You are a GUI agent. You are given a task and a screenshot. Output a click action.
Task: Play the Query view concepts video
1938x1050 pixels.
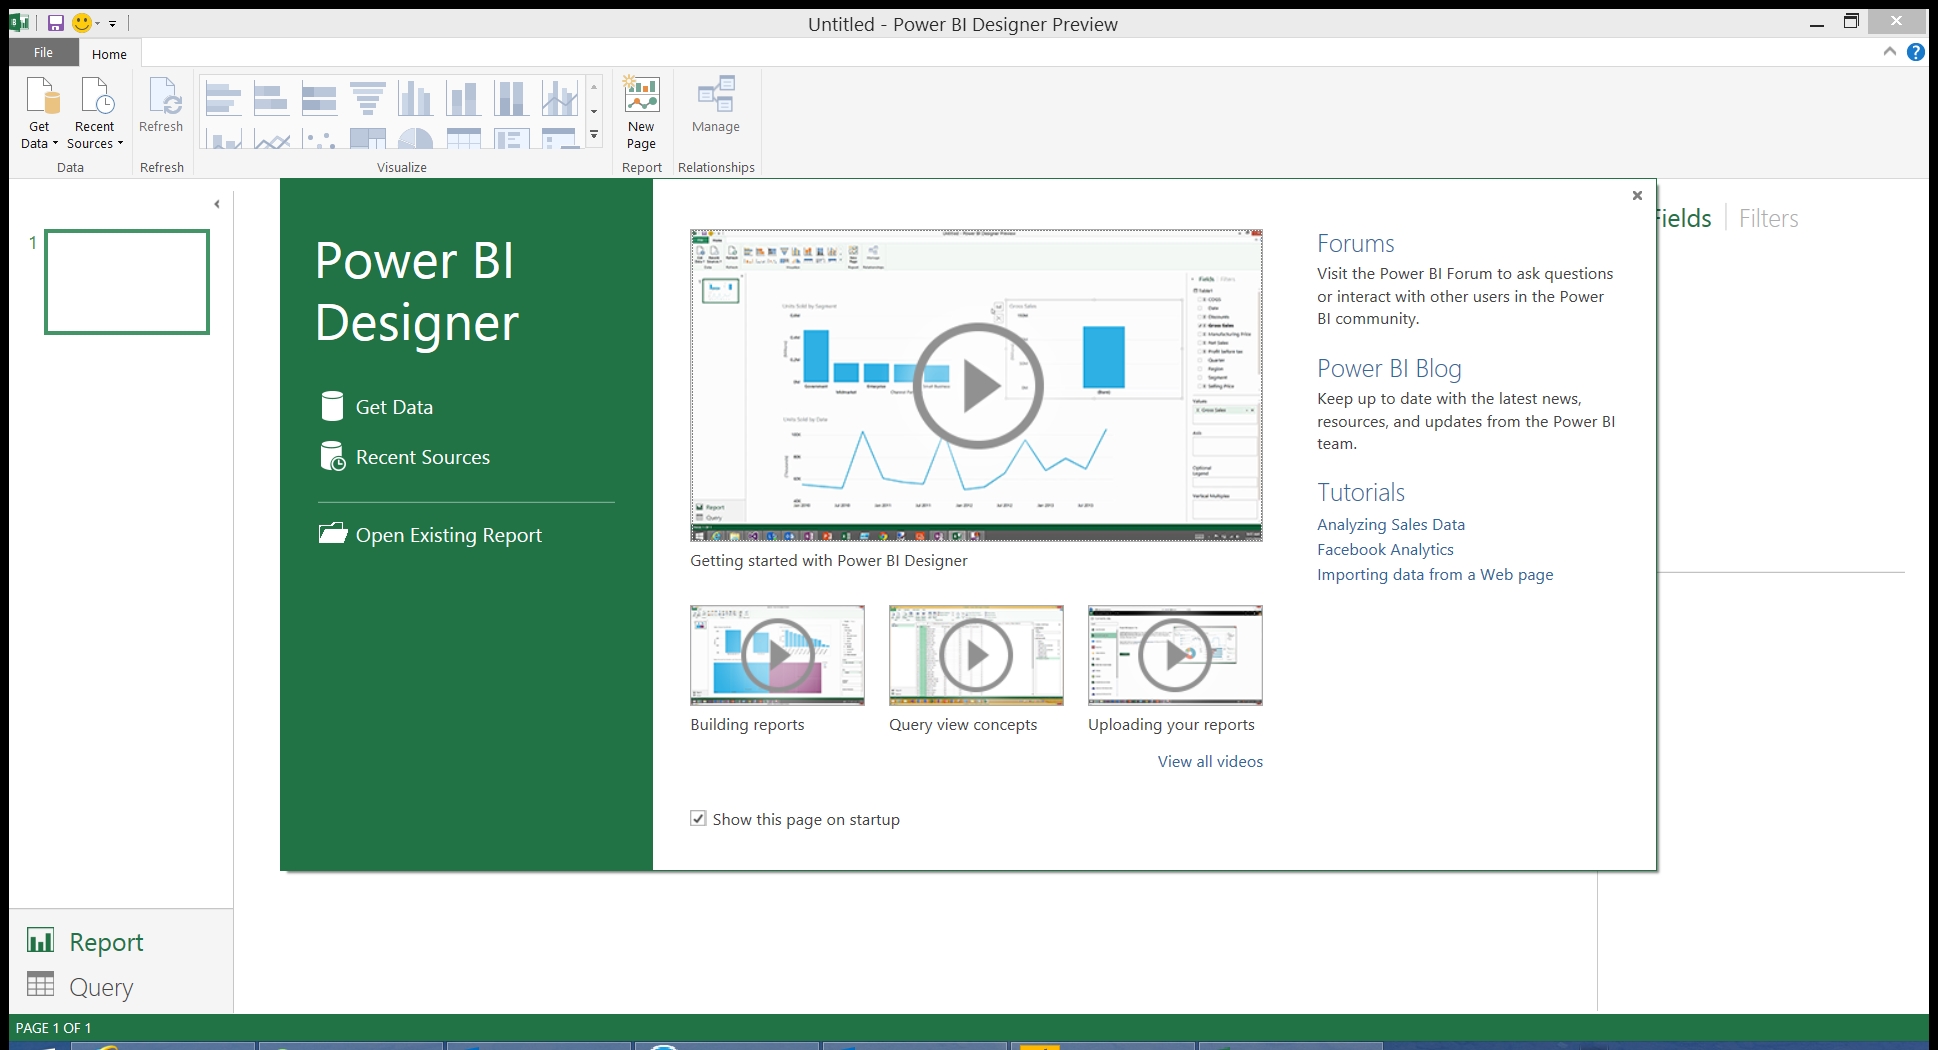976,655
